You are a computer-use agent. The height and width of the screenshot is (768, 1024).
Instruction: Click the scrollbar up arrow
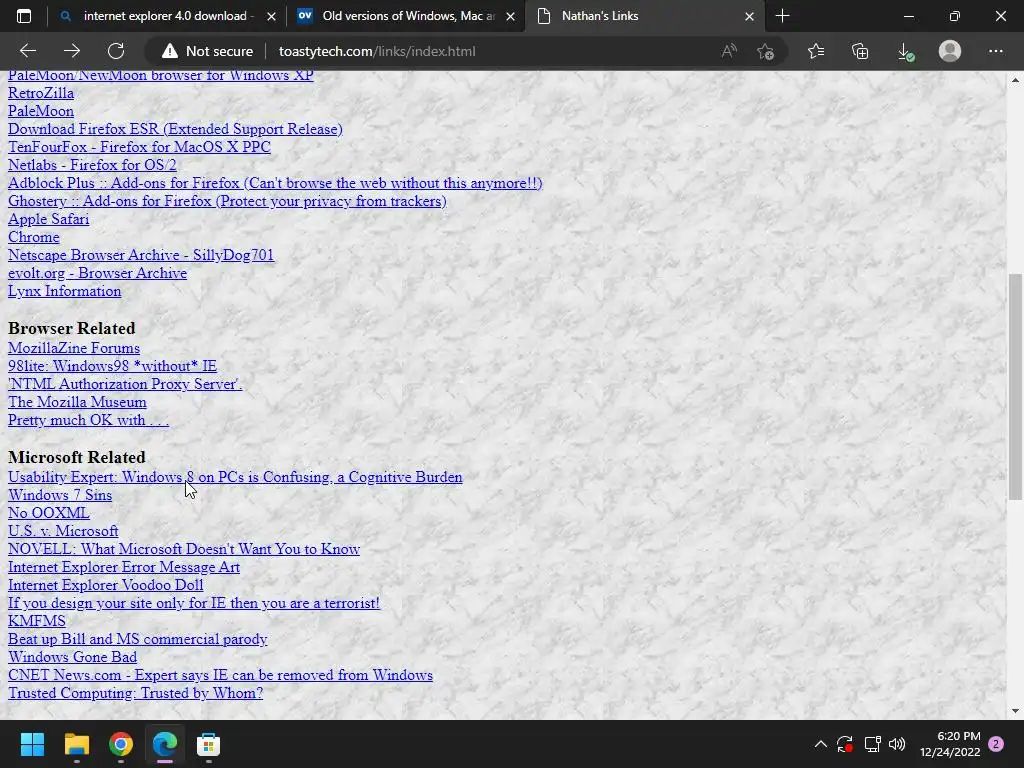(x=1015, y=80)
